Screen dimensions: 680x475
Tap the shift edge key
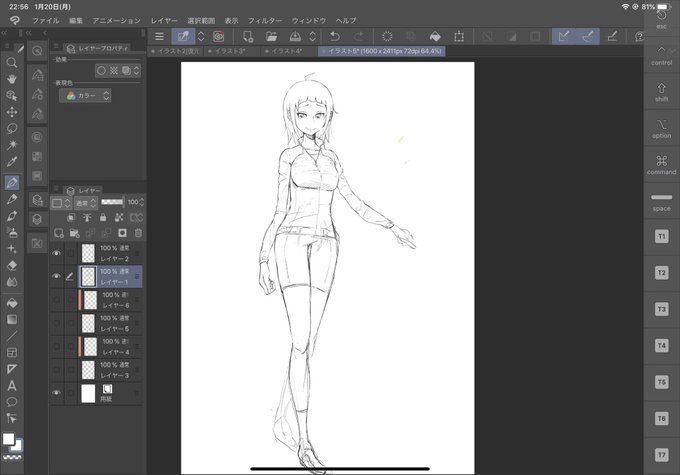pyautogui.click(x=661, y=92)
